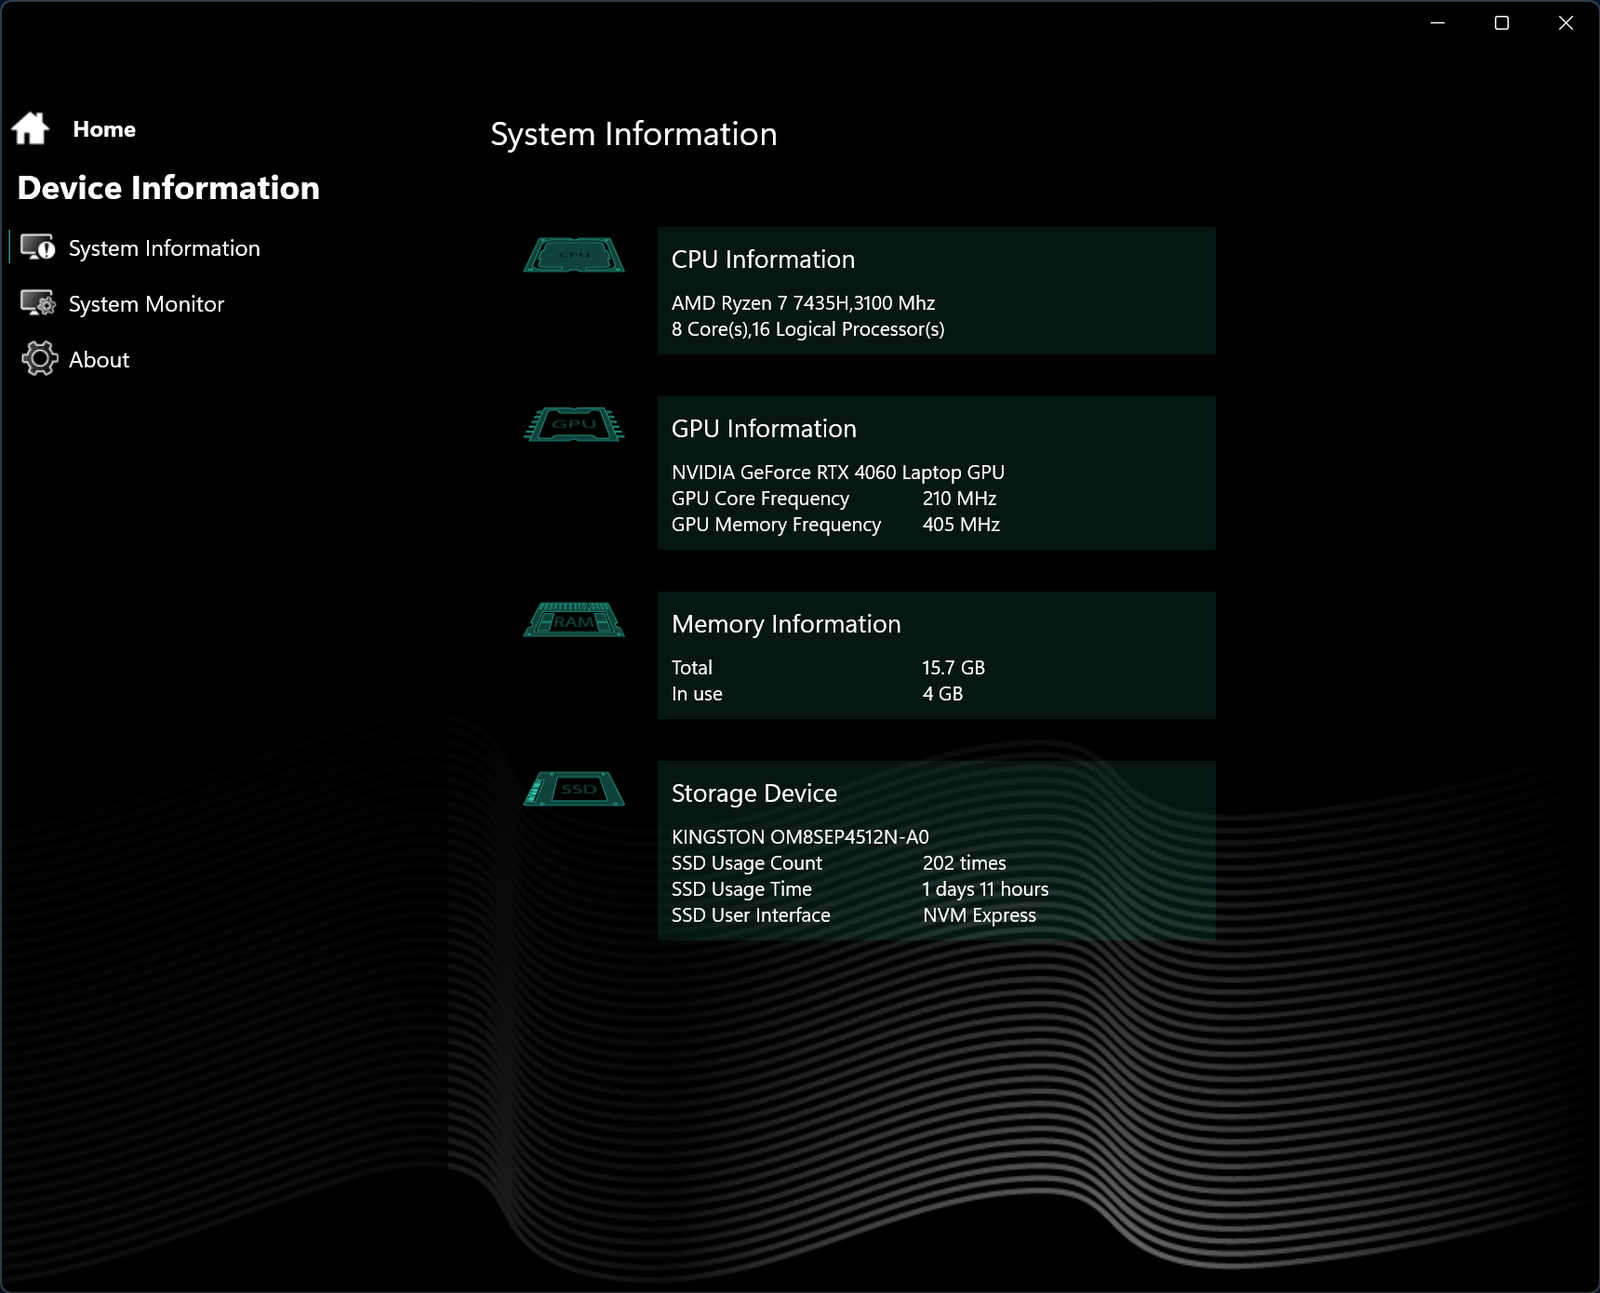Viewport: 1600px width, 1293px height.
Task: Open System Monitor page
Action: pyautogui.click(x=146, y=304)
